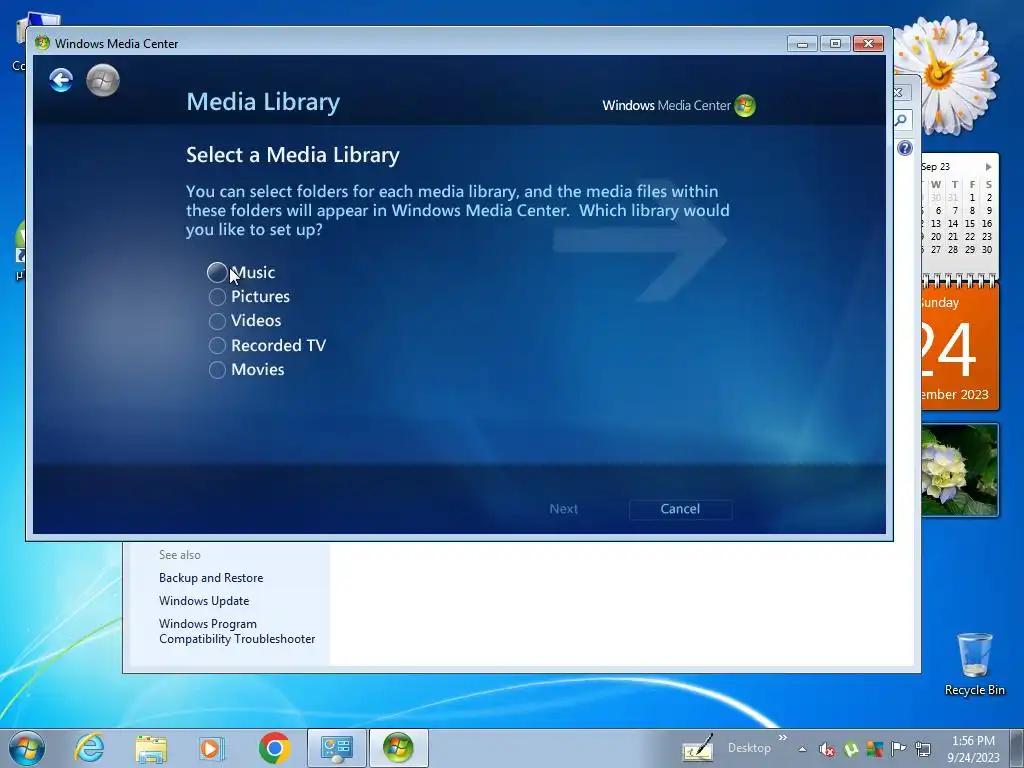Show hidden notification area icons
This screenshot has width=1024, height=768.
pyautogui.click(x=803, y=749)
